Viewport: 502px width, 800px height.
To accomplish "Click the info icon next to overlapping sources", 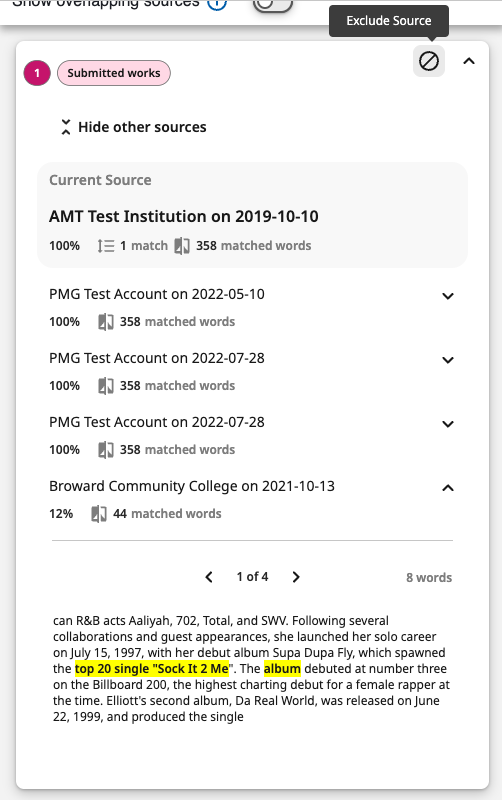I will point(217,4).
